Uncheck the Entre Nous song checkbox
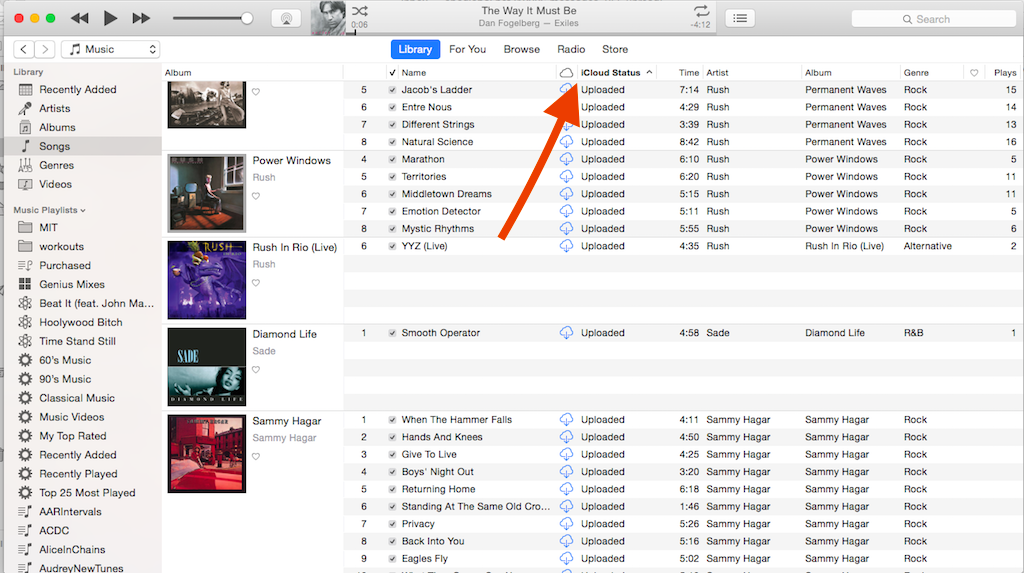 392,107
